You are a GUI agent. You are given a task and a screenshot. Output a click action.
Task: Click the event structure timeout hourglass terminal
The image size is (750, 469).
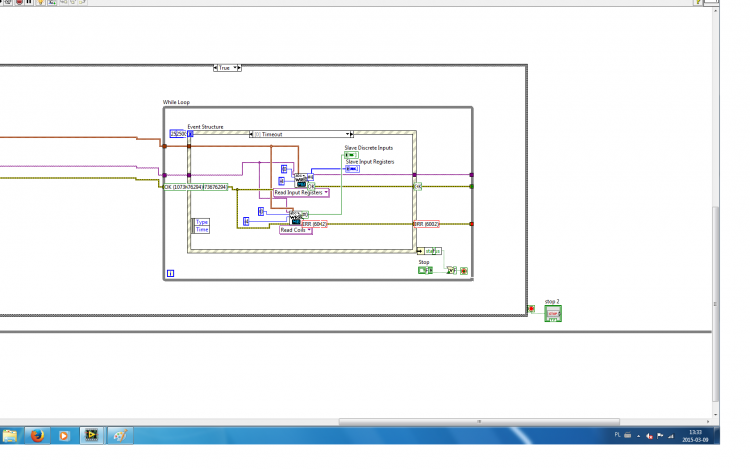tap(190, 134)
